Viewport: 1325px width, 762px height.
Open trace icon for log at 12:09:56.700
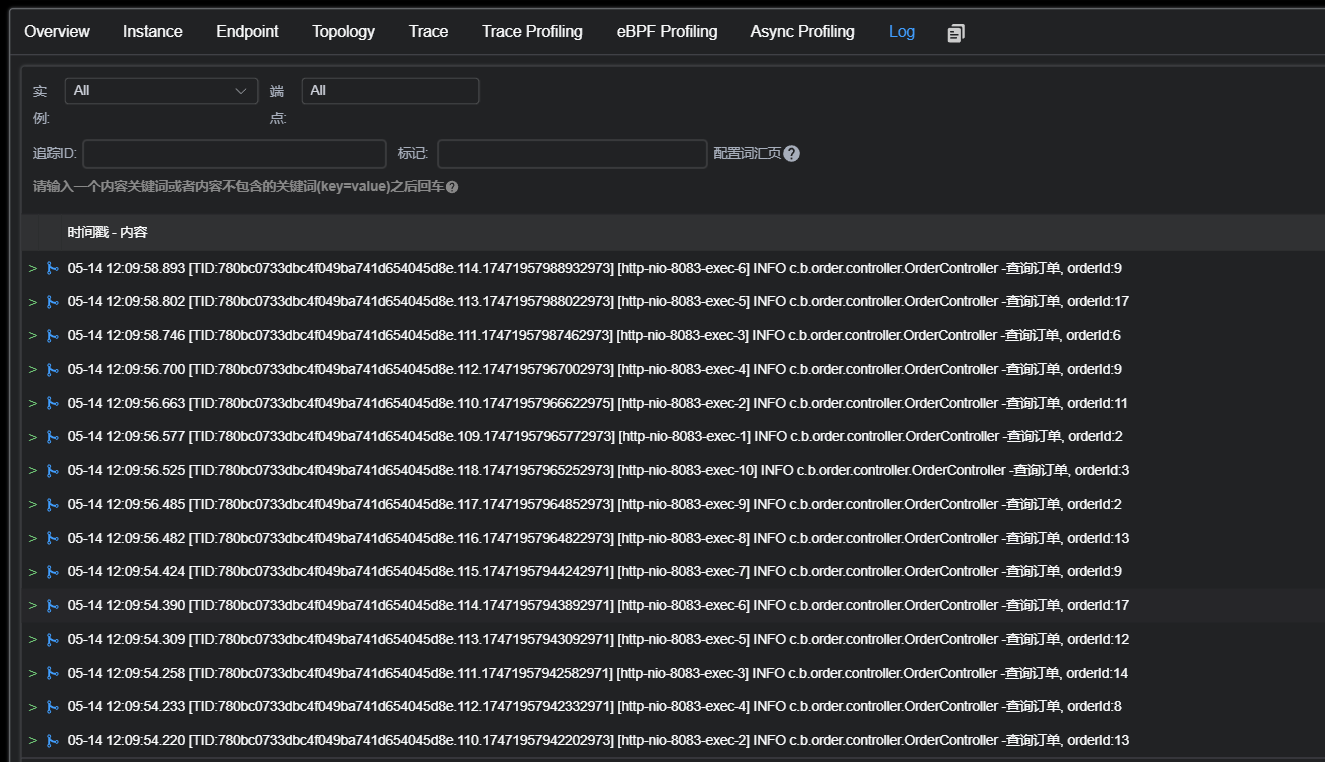tap(53, 370)
